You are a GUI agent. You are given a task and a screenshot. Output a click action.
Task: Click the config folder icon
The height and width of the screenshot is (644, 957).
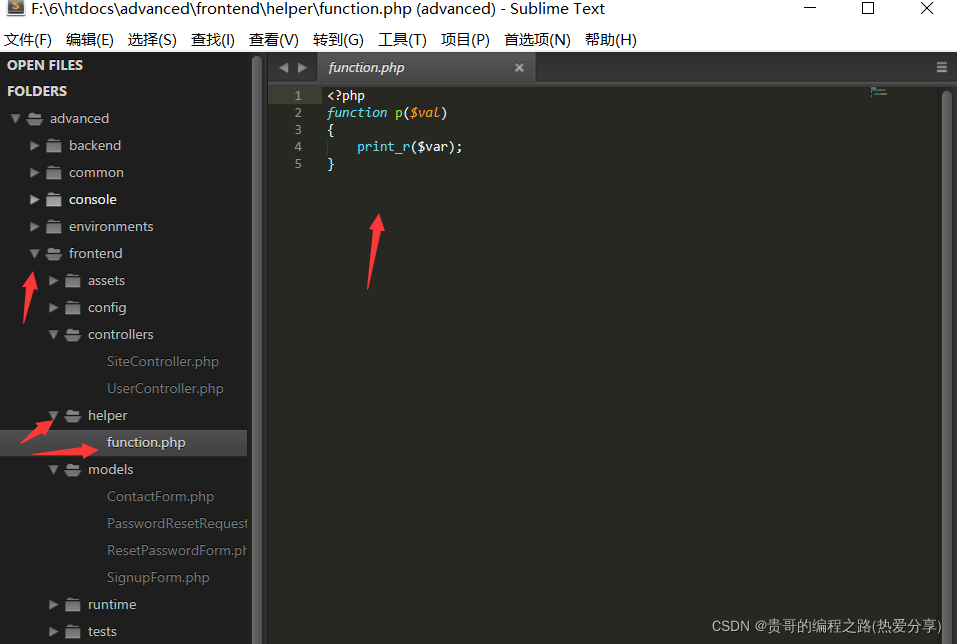pos(73,308)
